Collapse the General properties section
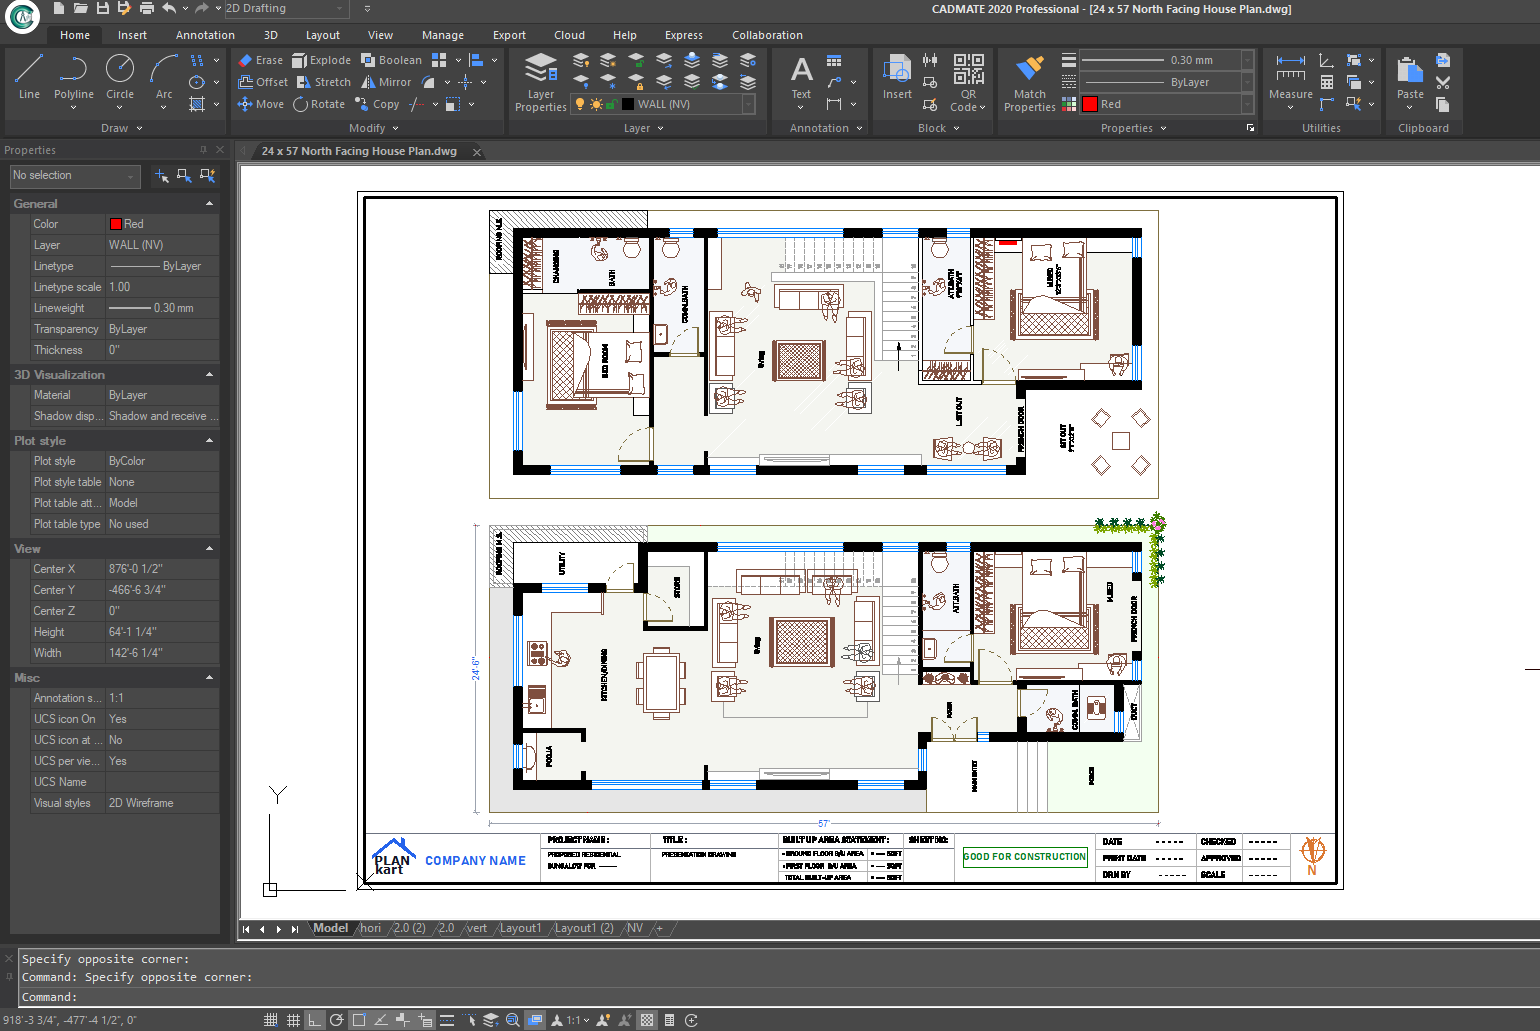The width and height of the screenshot is (1540, 1031). pyautogui.click(x=209, y=204)
